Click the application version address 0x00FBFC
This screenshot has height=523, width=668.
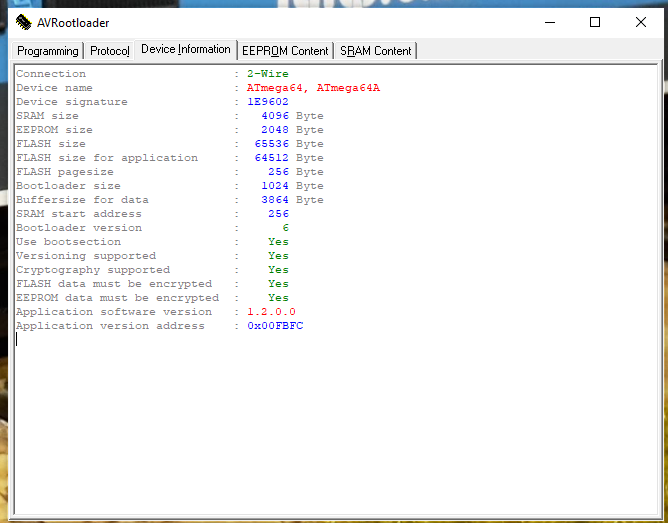coord(275,326)
